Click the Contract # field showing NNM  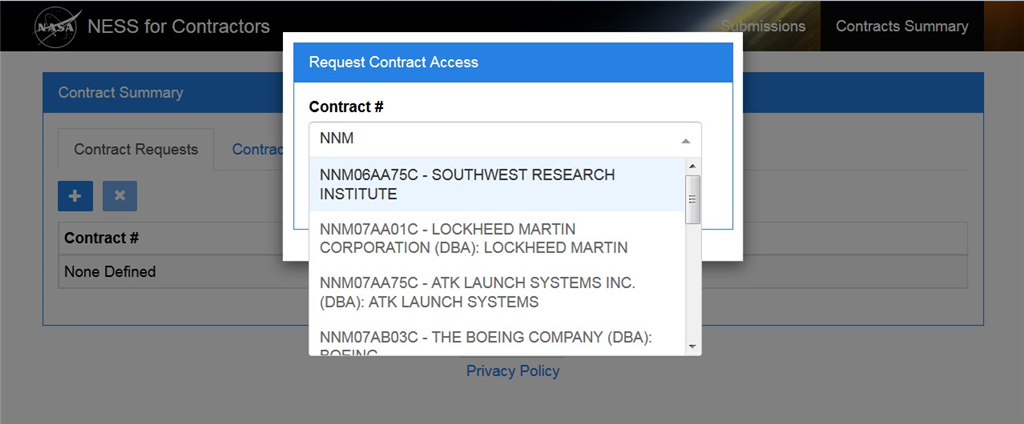click(x=490, y=139)
